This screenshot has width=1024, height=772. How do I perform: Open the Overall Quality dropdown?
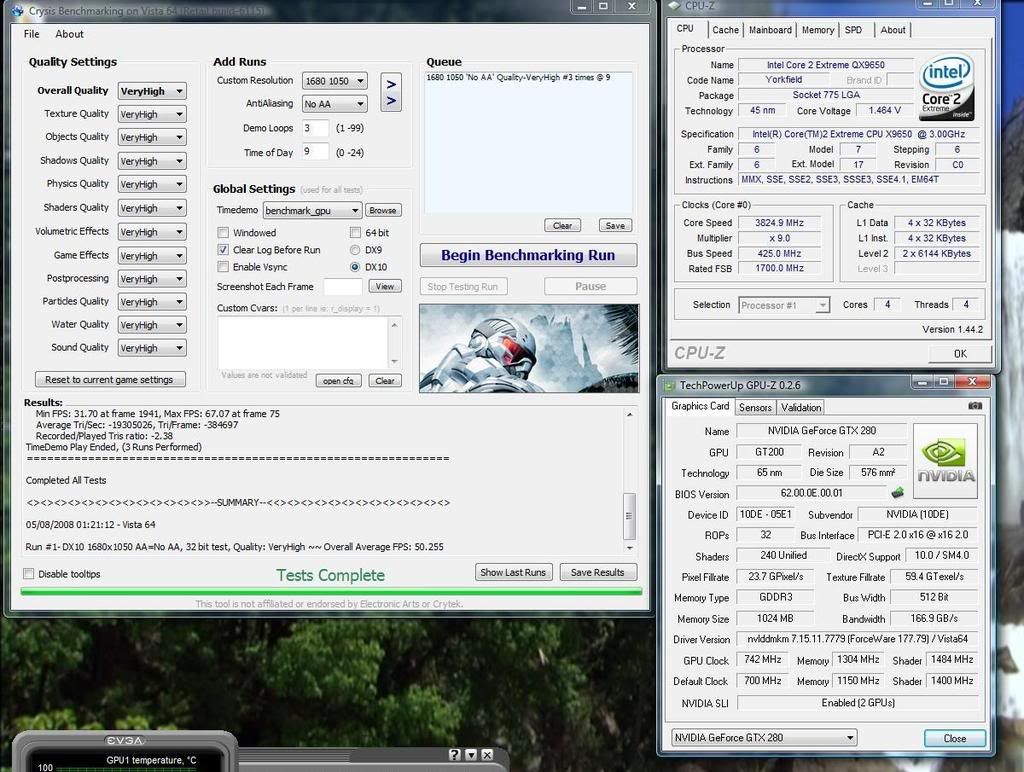point(152,91)
